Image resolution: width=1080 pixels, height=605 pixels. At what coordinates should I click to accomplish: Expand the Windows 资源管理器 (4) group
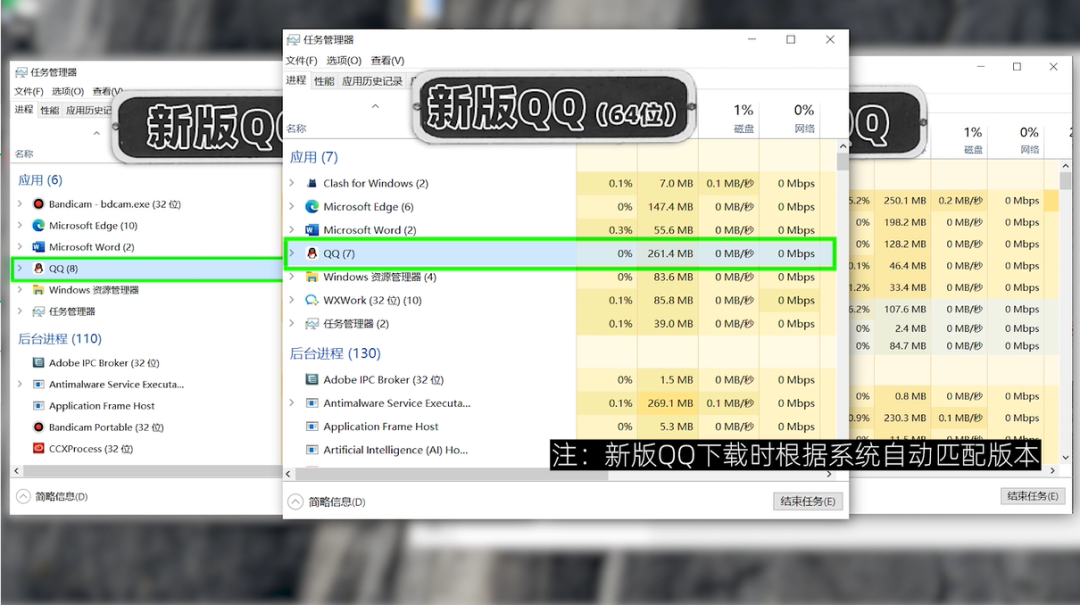click(x=292, y=277)
